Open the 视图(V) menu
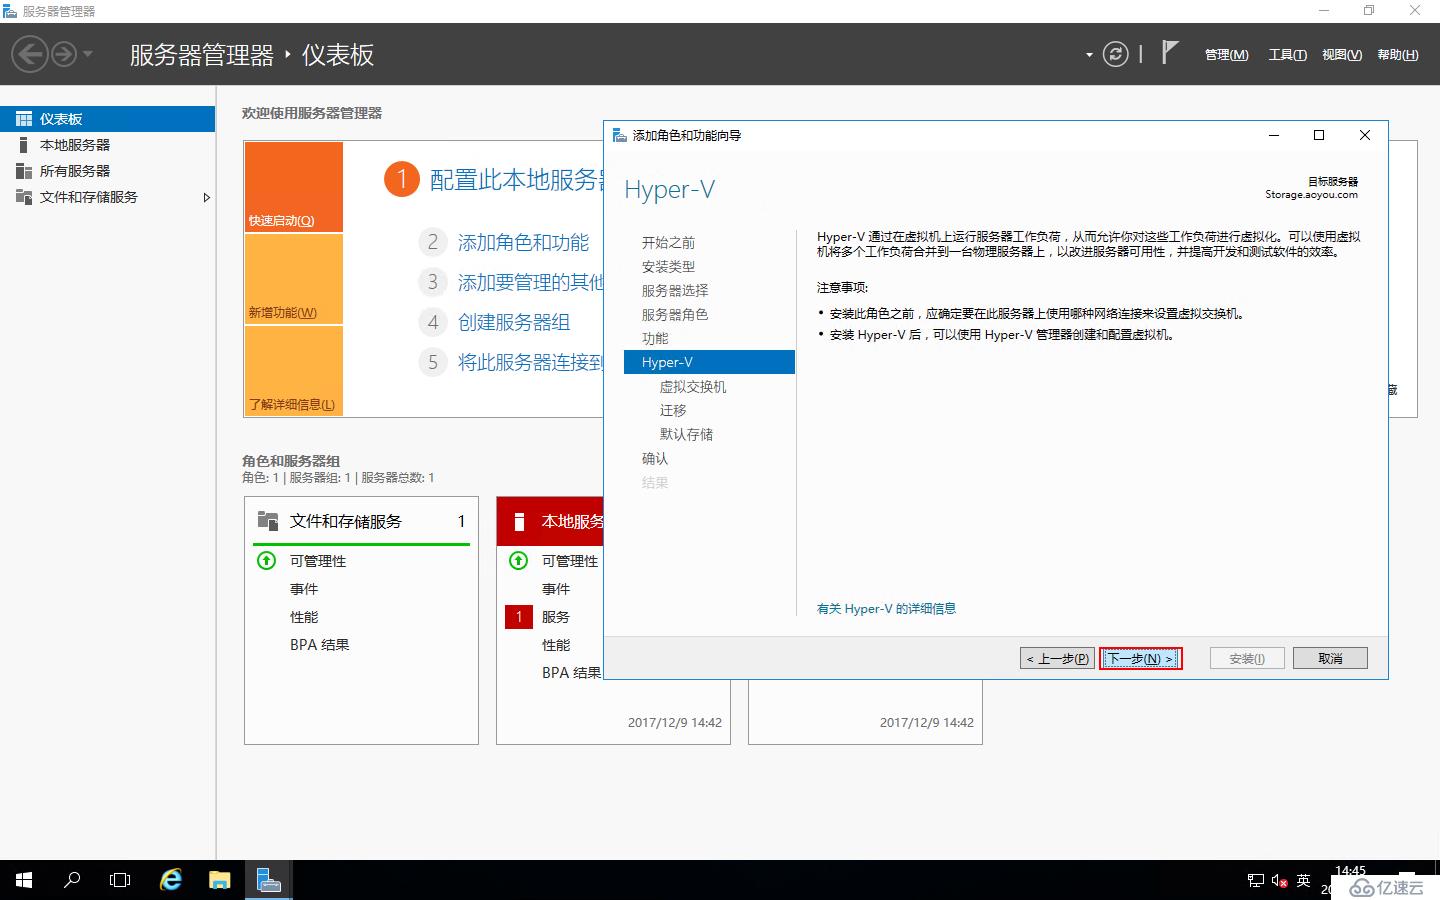The height and width of the screenshot is (900, 1440). (1341, 55)
